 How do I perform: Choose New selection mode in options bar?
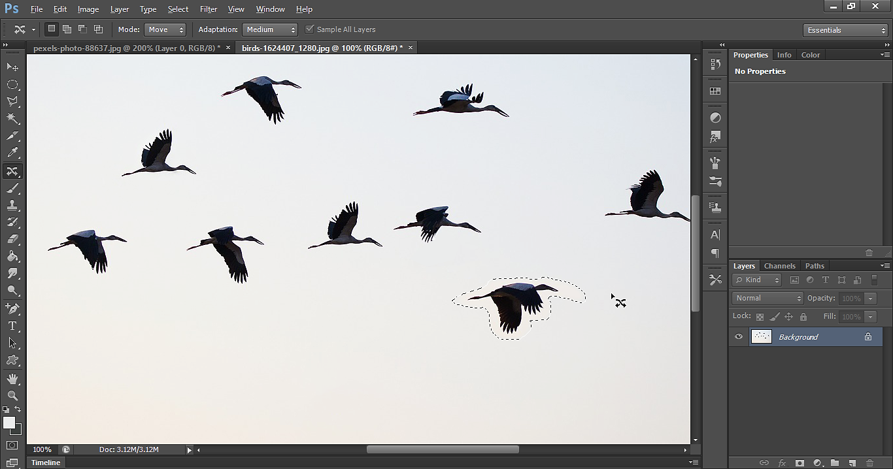(x=51, y=29)
